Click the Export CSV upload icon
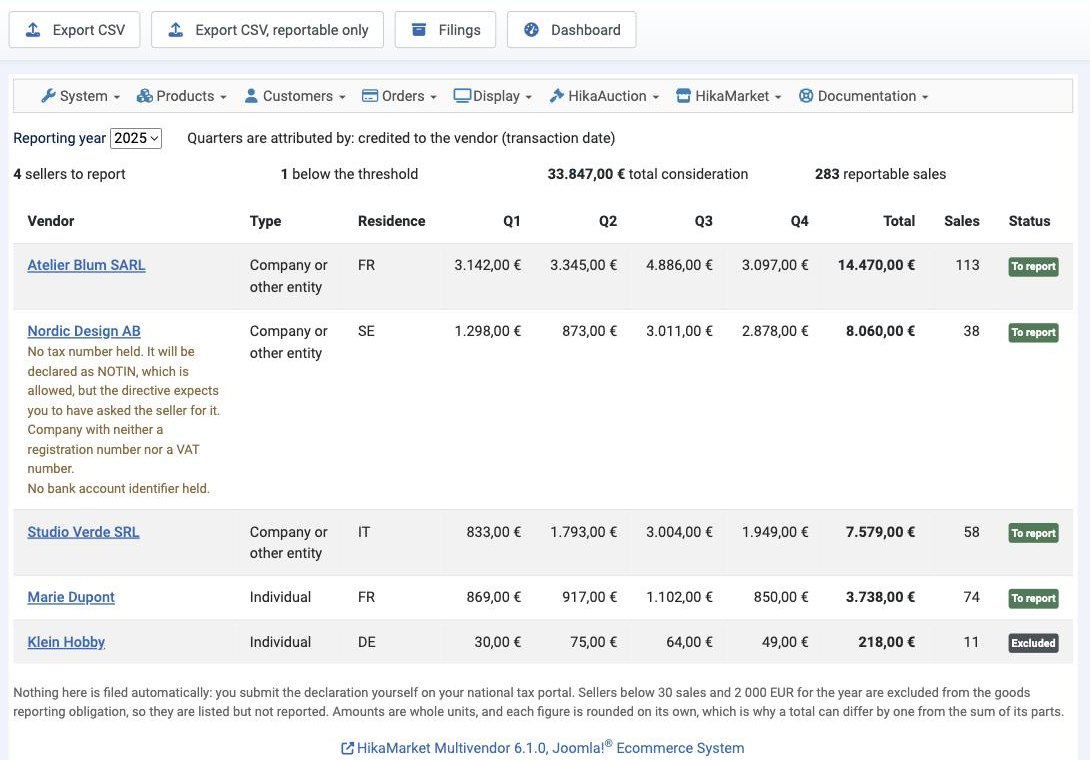The image size is (1090, 760). pyautogui.click(x=33, y=30)
